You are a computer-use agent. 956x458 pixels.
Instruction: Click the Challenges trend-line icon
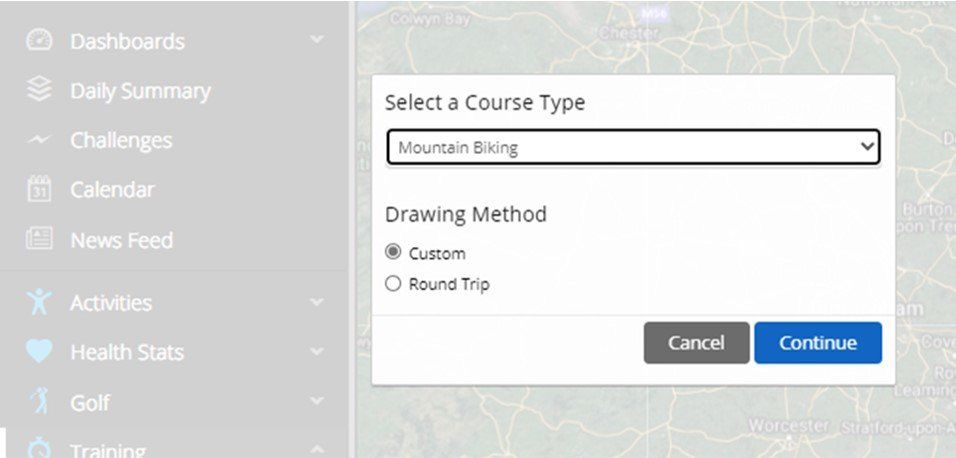pos(38,141)
